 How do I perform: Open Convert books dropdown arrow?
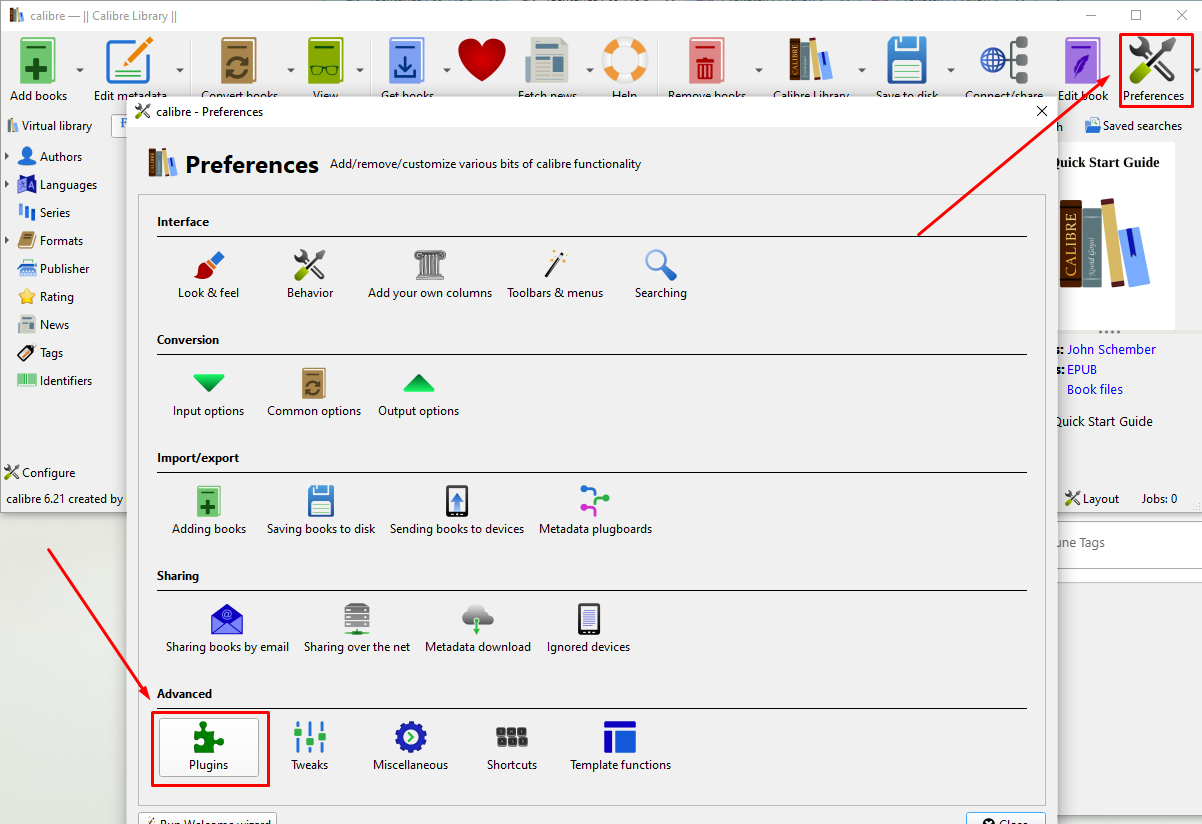coord(291,70)
